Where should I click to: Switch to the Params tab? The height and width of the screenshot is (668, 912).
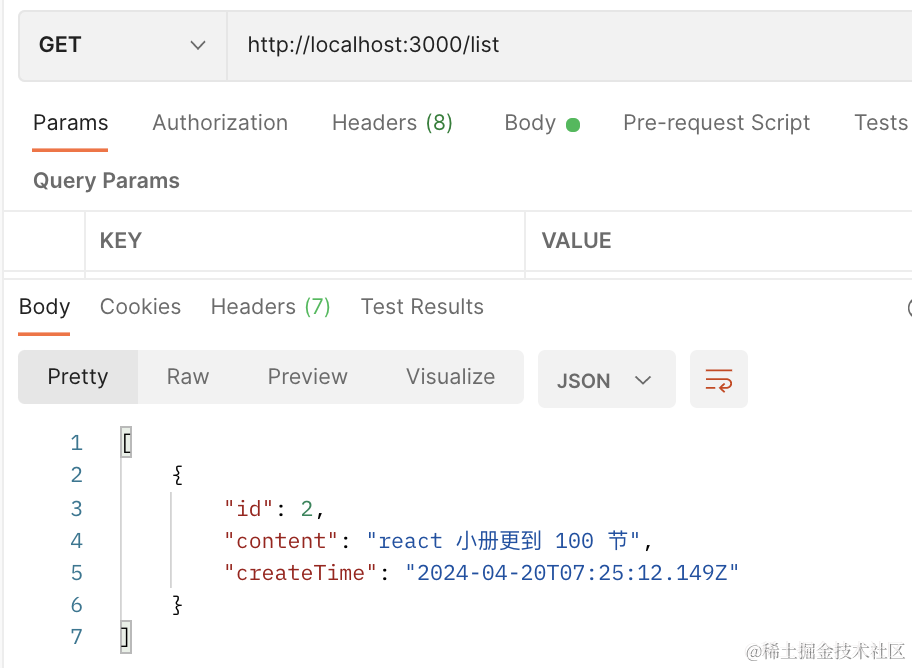(x=70, y=123)
